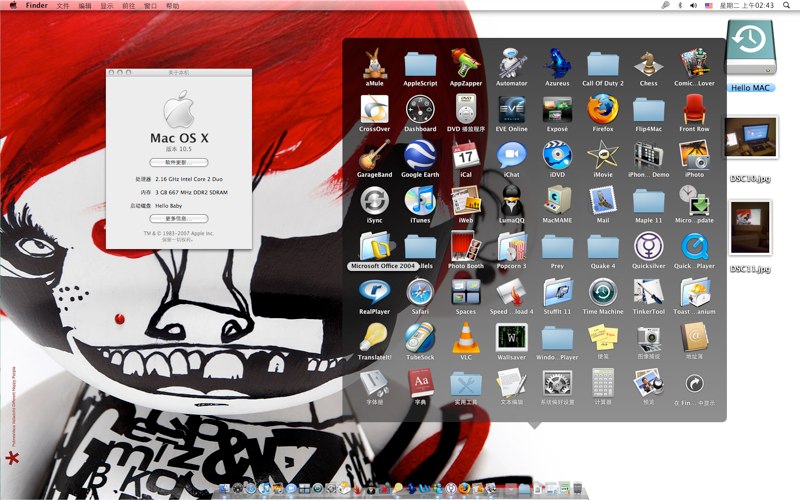Select the DSC11.jpg desktop thumbnail
The height and width of the screenshot is (500, 800).
click(x=750, y=228)
